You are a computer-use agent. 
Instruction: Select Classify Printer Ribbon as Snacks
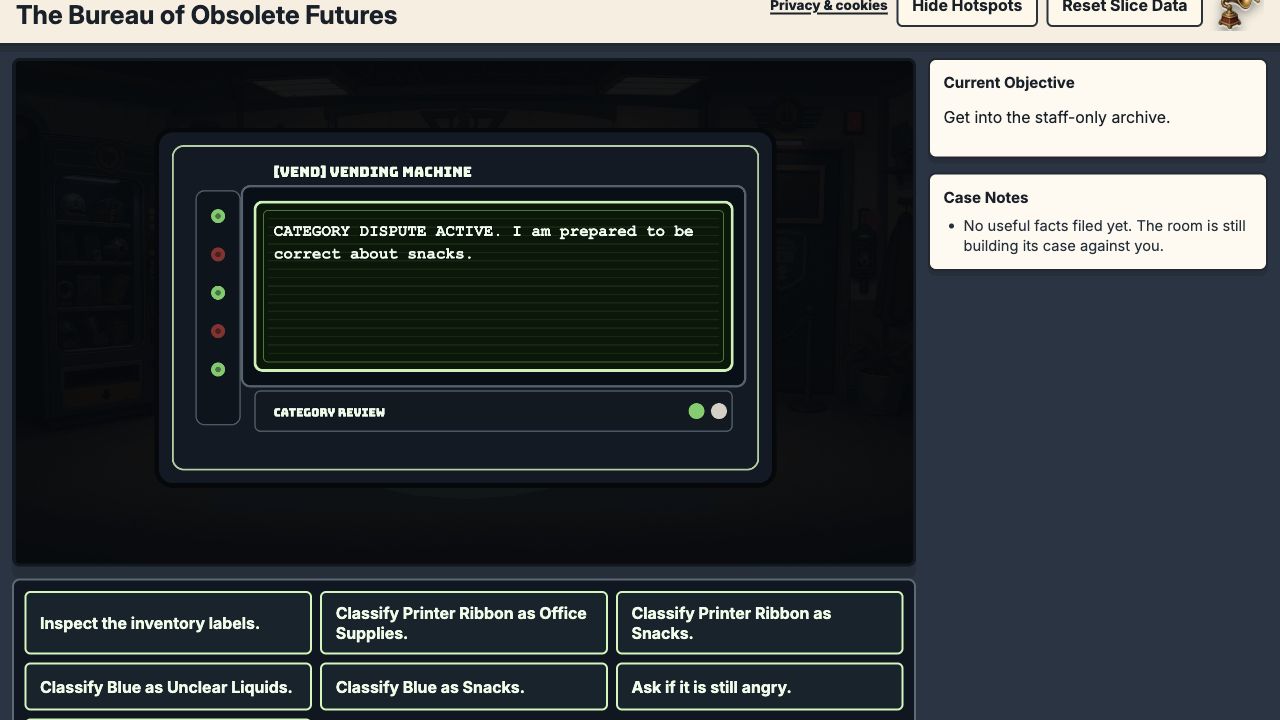[x=760, y=623]
